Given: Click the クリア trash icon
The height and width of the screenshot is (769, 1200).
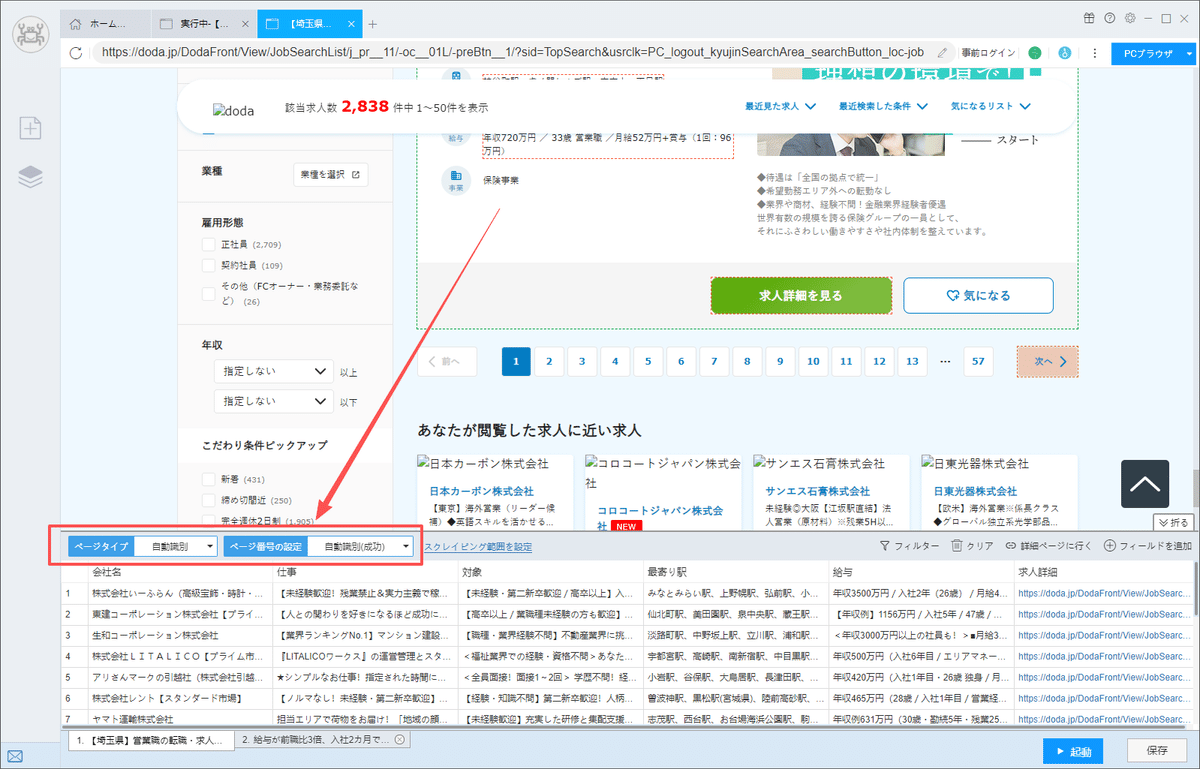Looking at the screenshot, I should point(956,546).
